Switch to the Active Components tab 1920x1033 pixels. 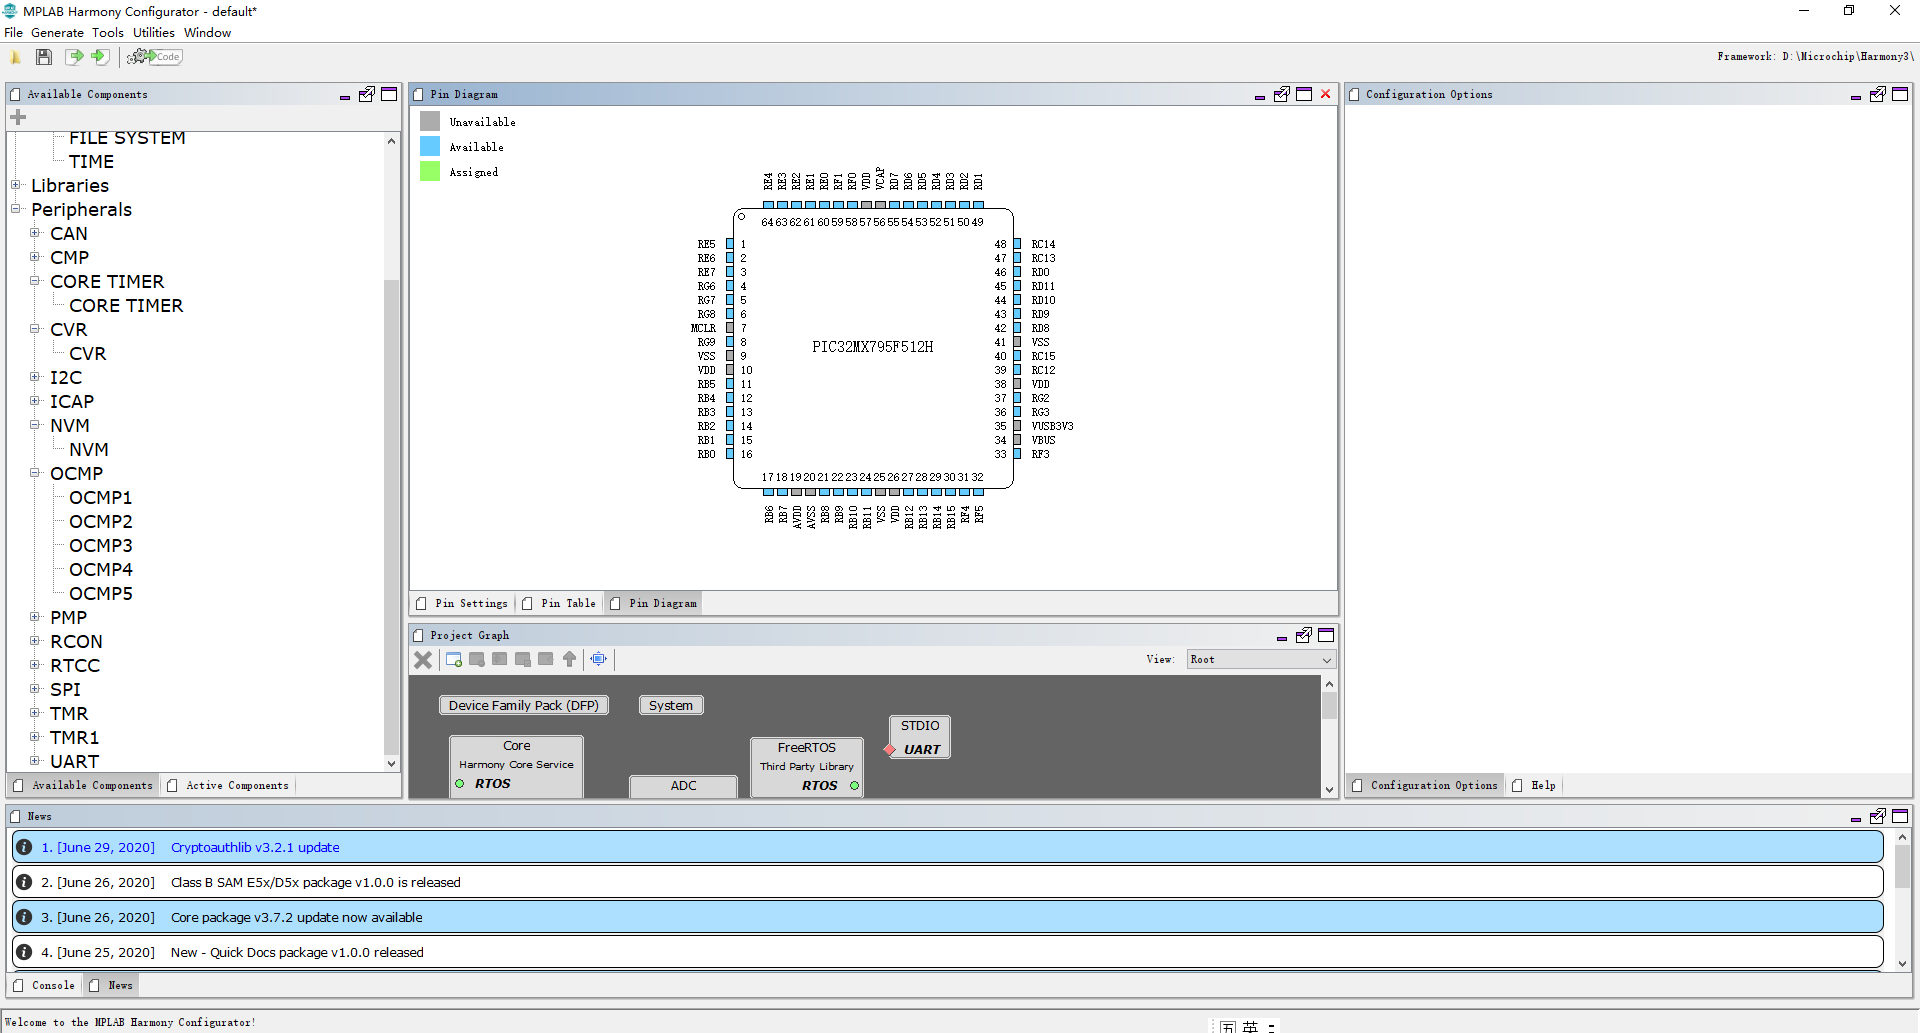tap(228, 785)
